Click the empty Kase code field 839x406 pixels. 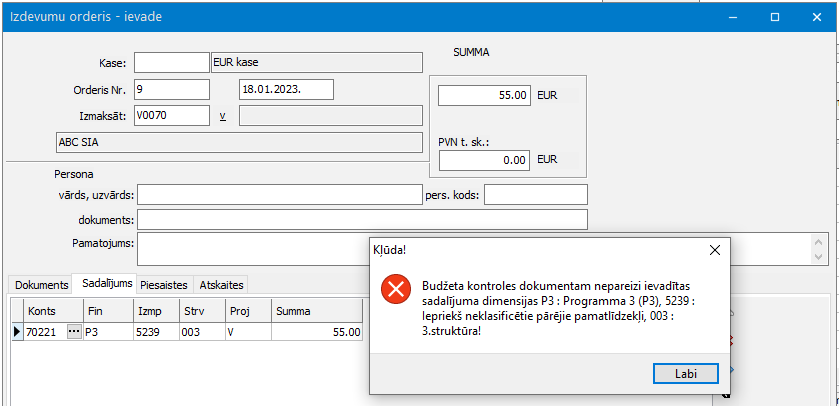172,63
